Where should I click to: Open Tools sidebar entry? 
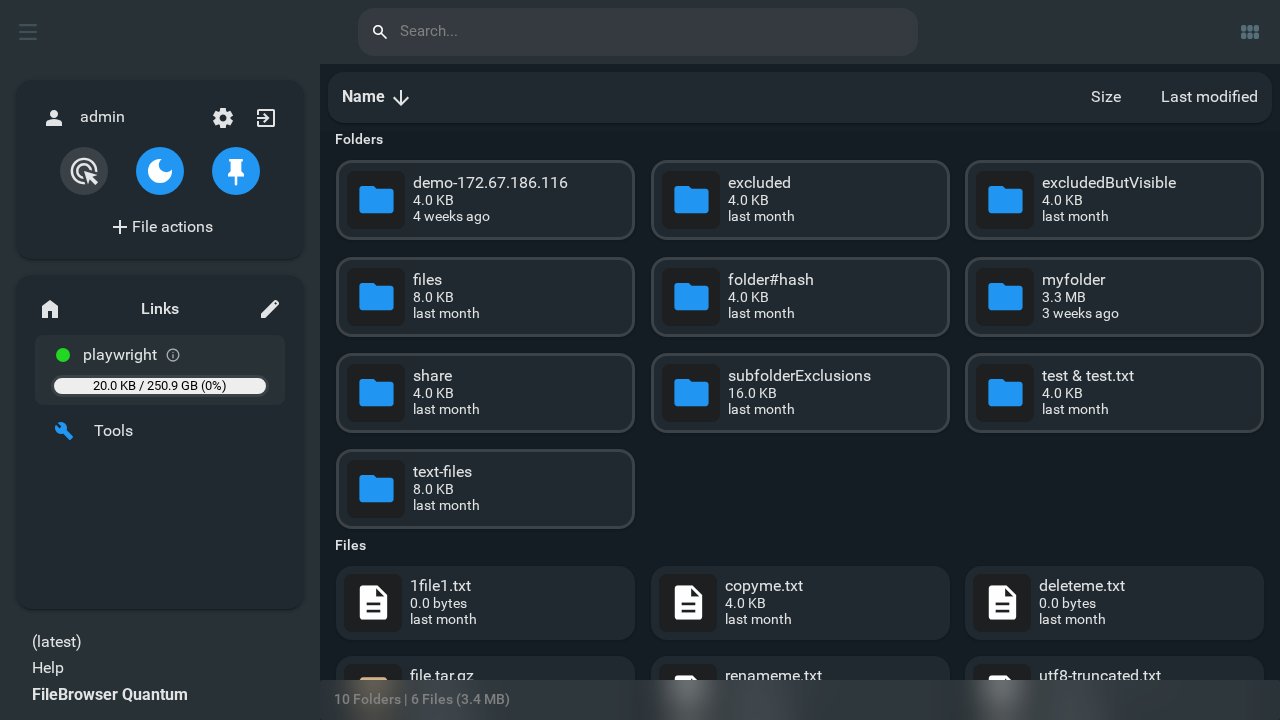pos(160,431)
